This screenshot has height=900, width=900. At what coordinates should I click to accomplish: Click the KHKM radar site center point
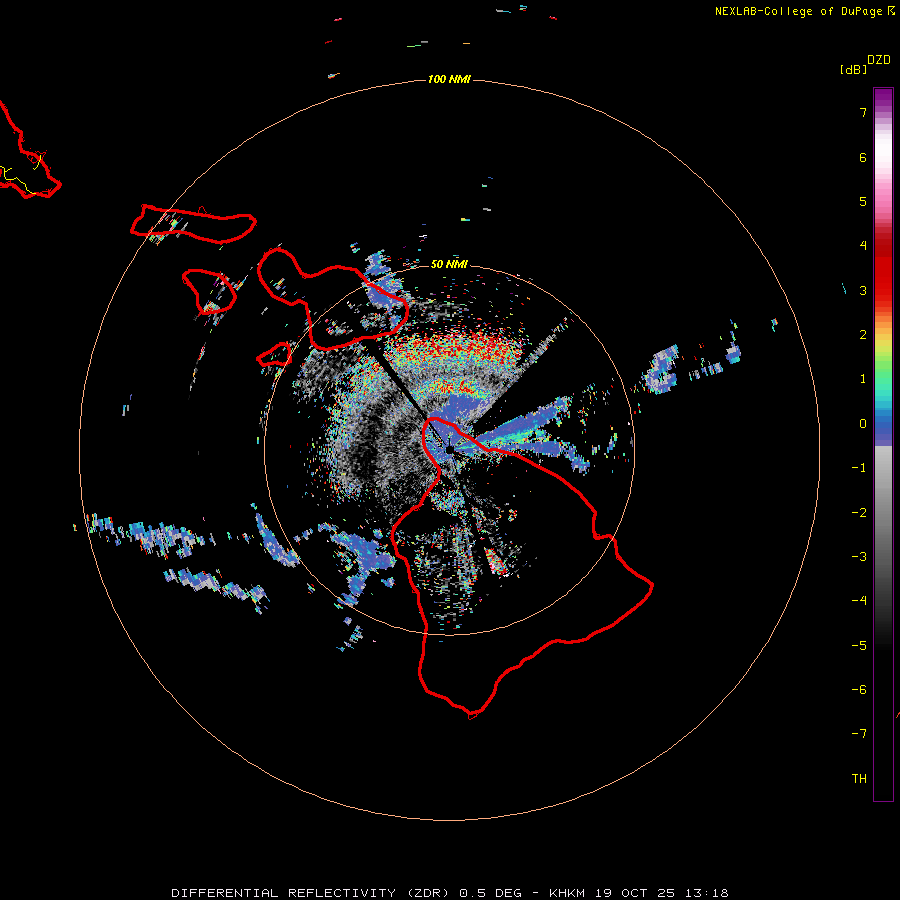point(449,449)
